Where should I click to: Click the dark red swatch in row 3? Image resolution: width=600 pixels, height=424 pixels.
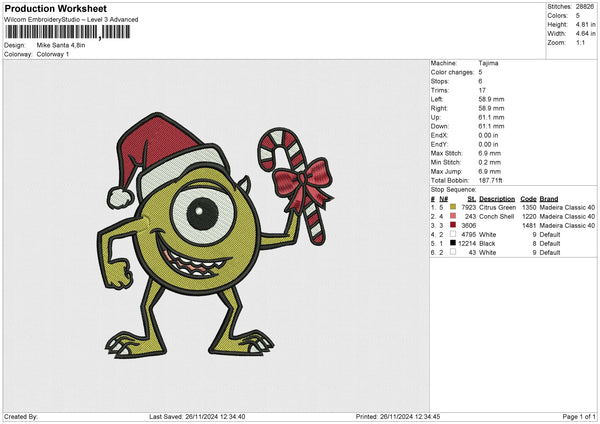point(453,225)
